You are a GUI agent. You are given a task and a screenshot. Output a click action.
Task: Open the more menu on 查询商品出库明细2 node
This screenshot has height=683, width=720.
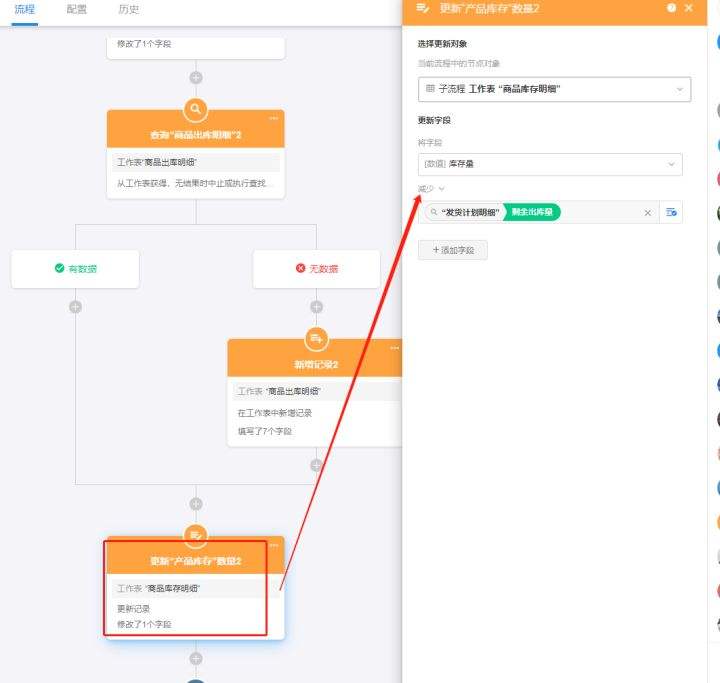[x=274, y=119]
